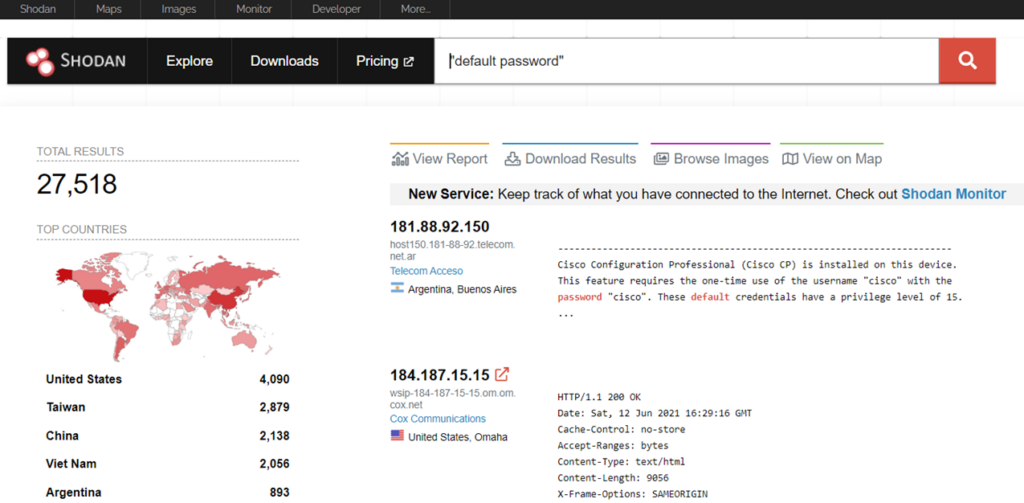Click the Viet Nam count 2,056

click(x=274, y=464)
